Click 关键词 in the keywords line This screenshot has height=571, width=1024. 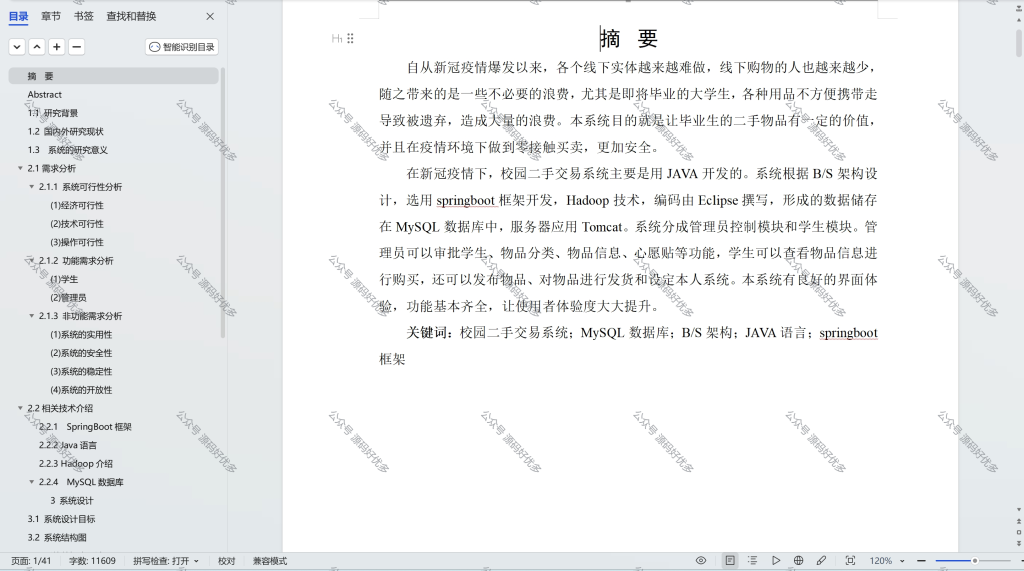[x=426, y=333]
